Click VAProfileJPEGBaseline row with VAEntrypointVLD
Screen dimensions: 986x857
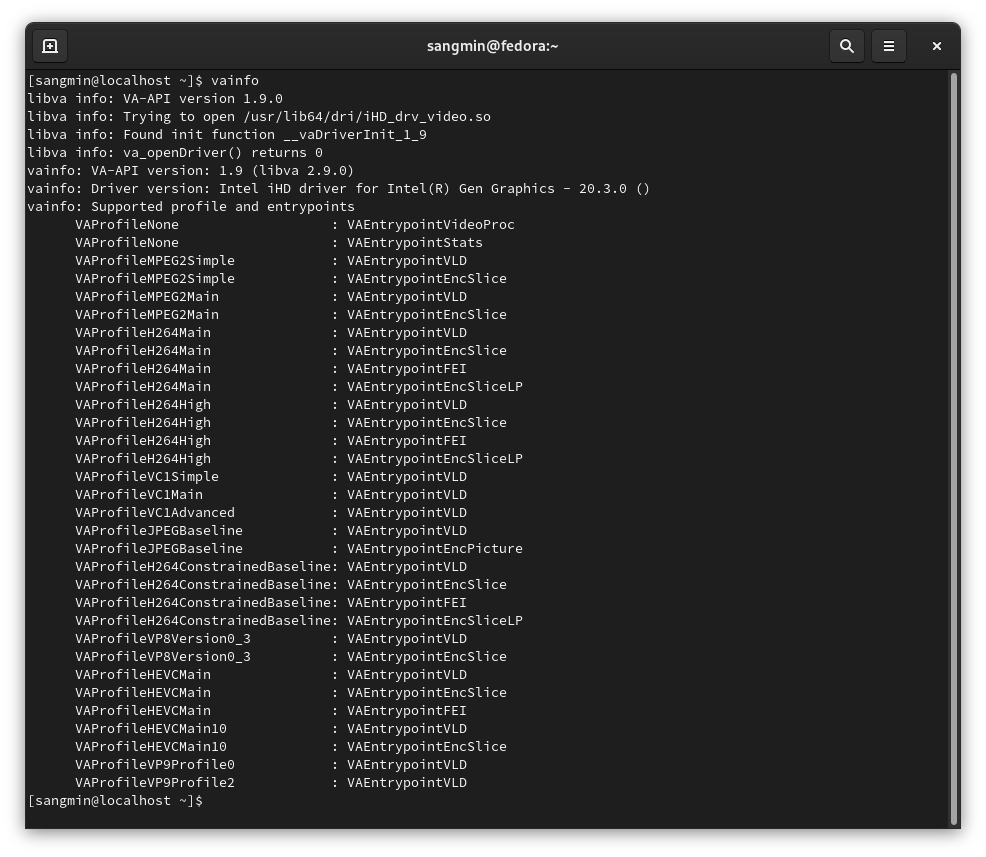tap(271, 531)
